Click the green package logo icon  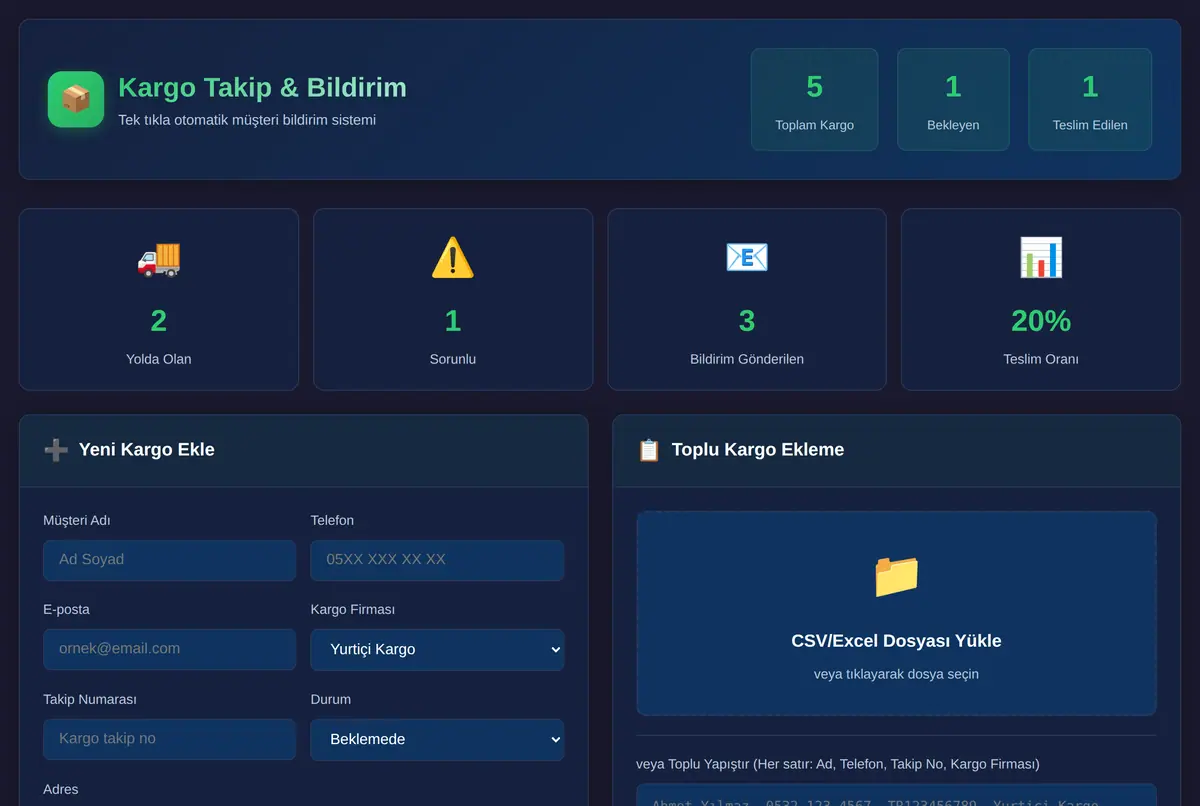coord(76,99)
